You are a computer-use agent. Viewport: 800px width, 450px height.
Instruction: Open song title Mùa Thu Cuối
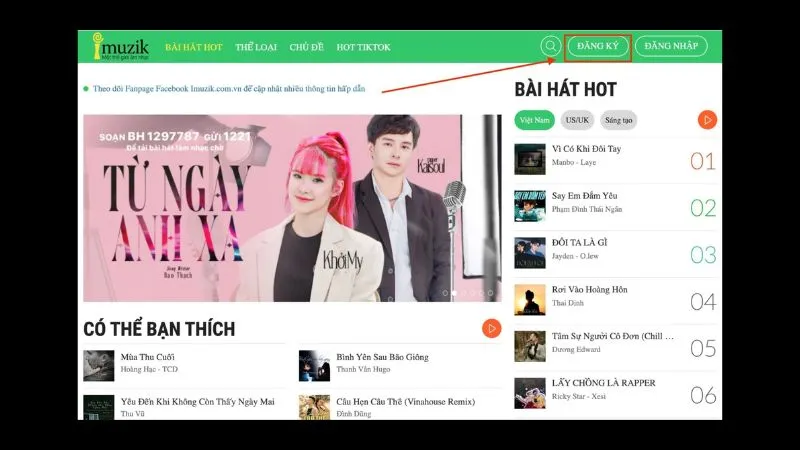pos(147,357)
